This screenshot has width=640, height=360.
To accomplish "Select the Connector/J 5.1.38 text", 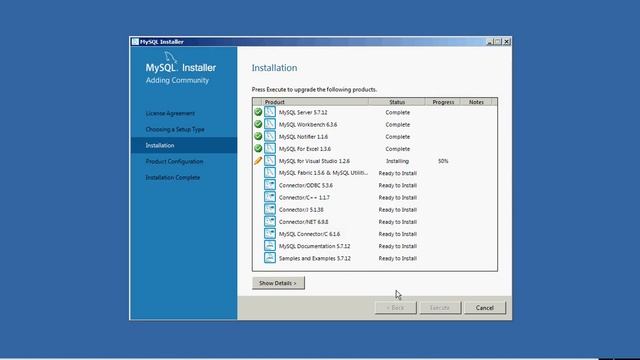I will click(301, 210).
